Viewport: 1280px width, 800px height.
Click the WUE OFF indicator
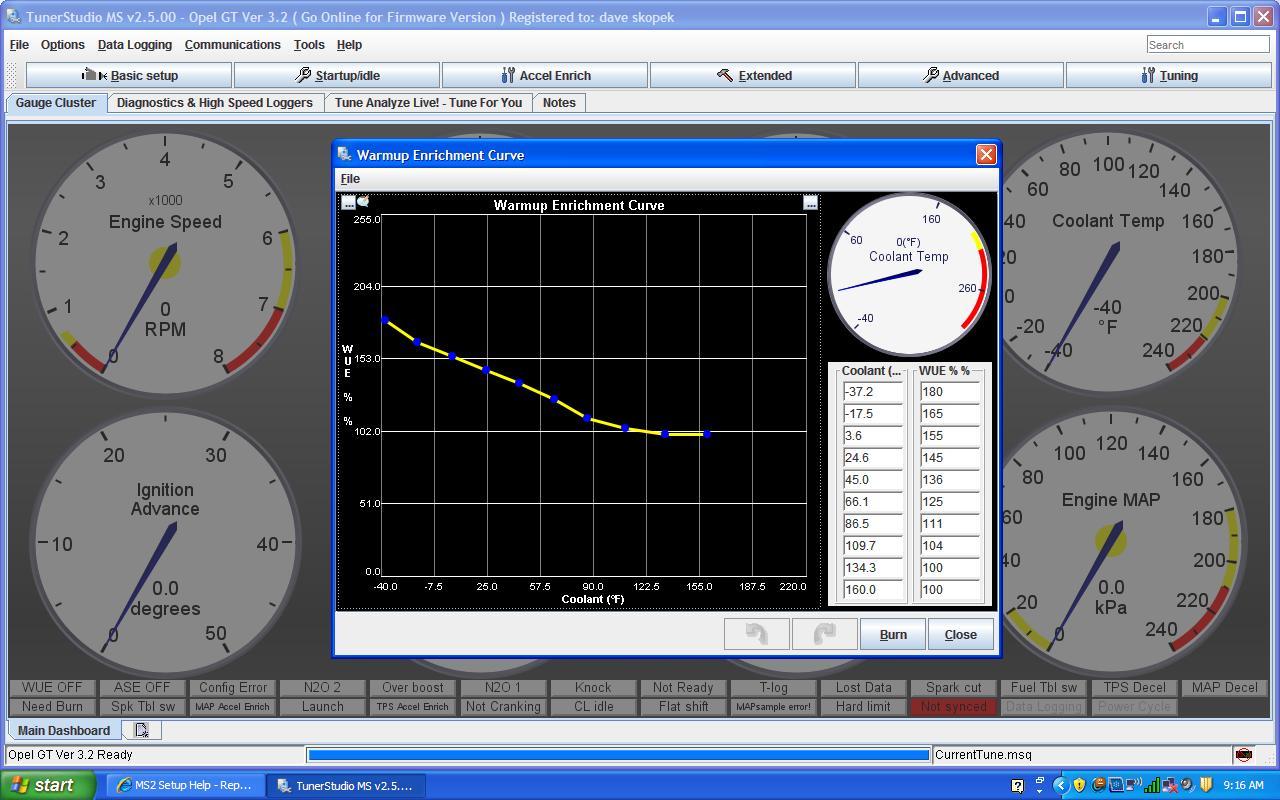(52, 688)
